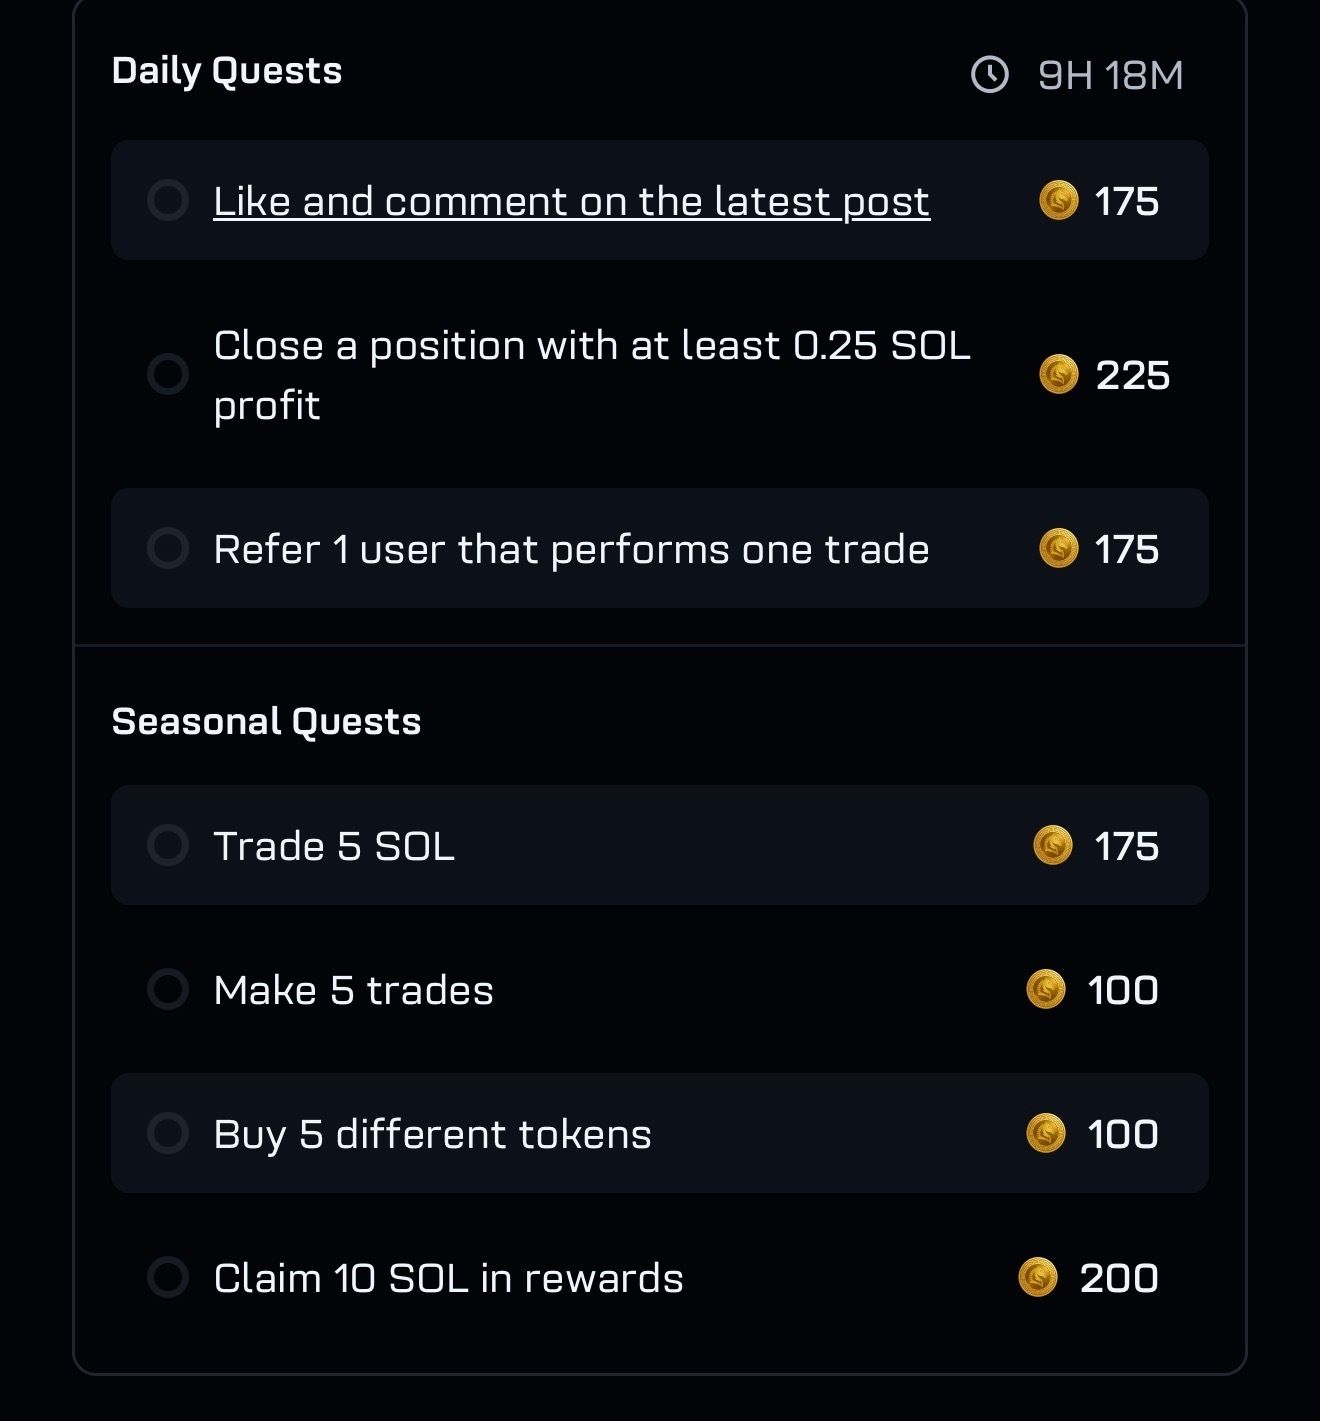Select the Refer 1 user quest text
1320x1421 pixels.
(x=571, y=549)
